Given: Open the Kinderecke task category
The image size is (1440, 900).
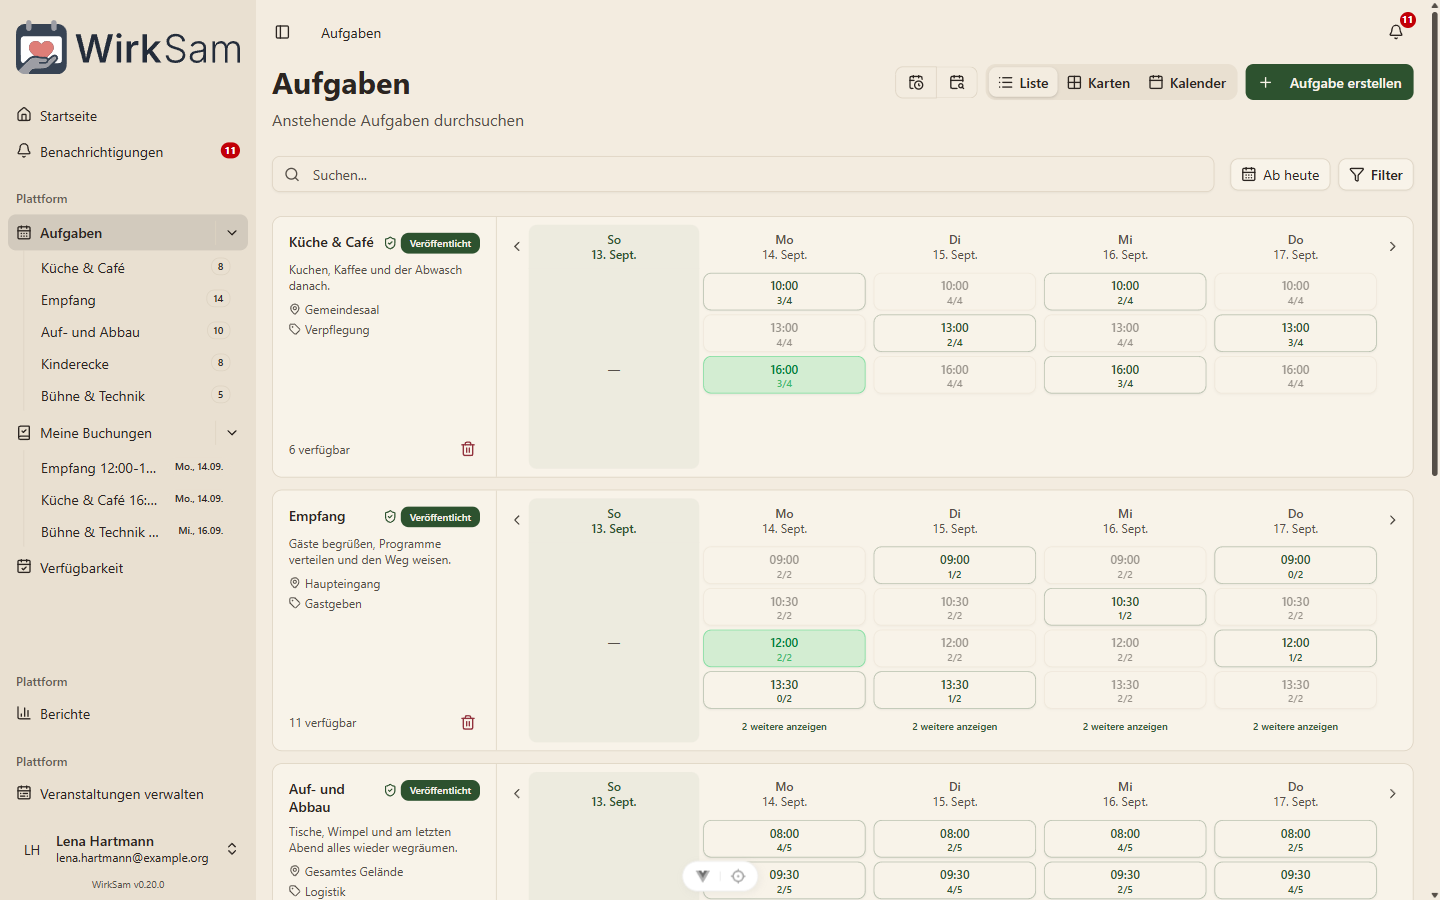Looking at the screenshot, I should click(x=134, y=364).
